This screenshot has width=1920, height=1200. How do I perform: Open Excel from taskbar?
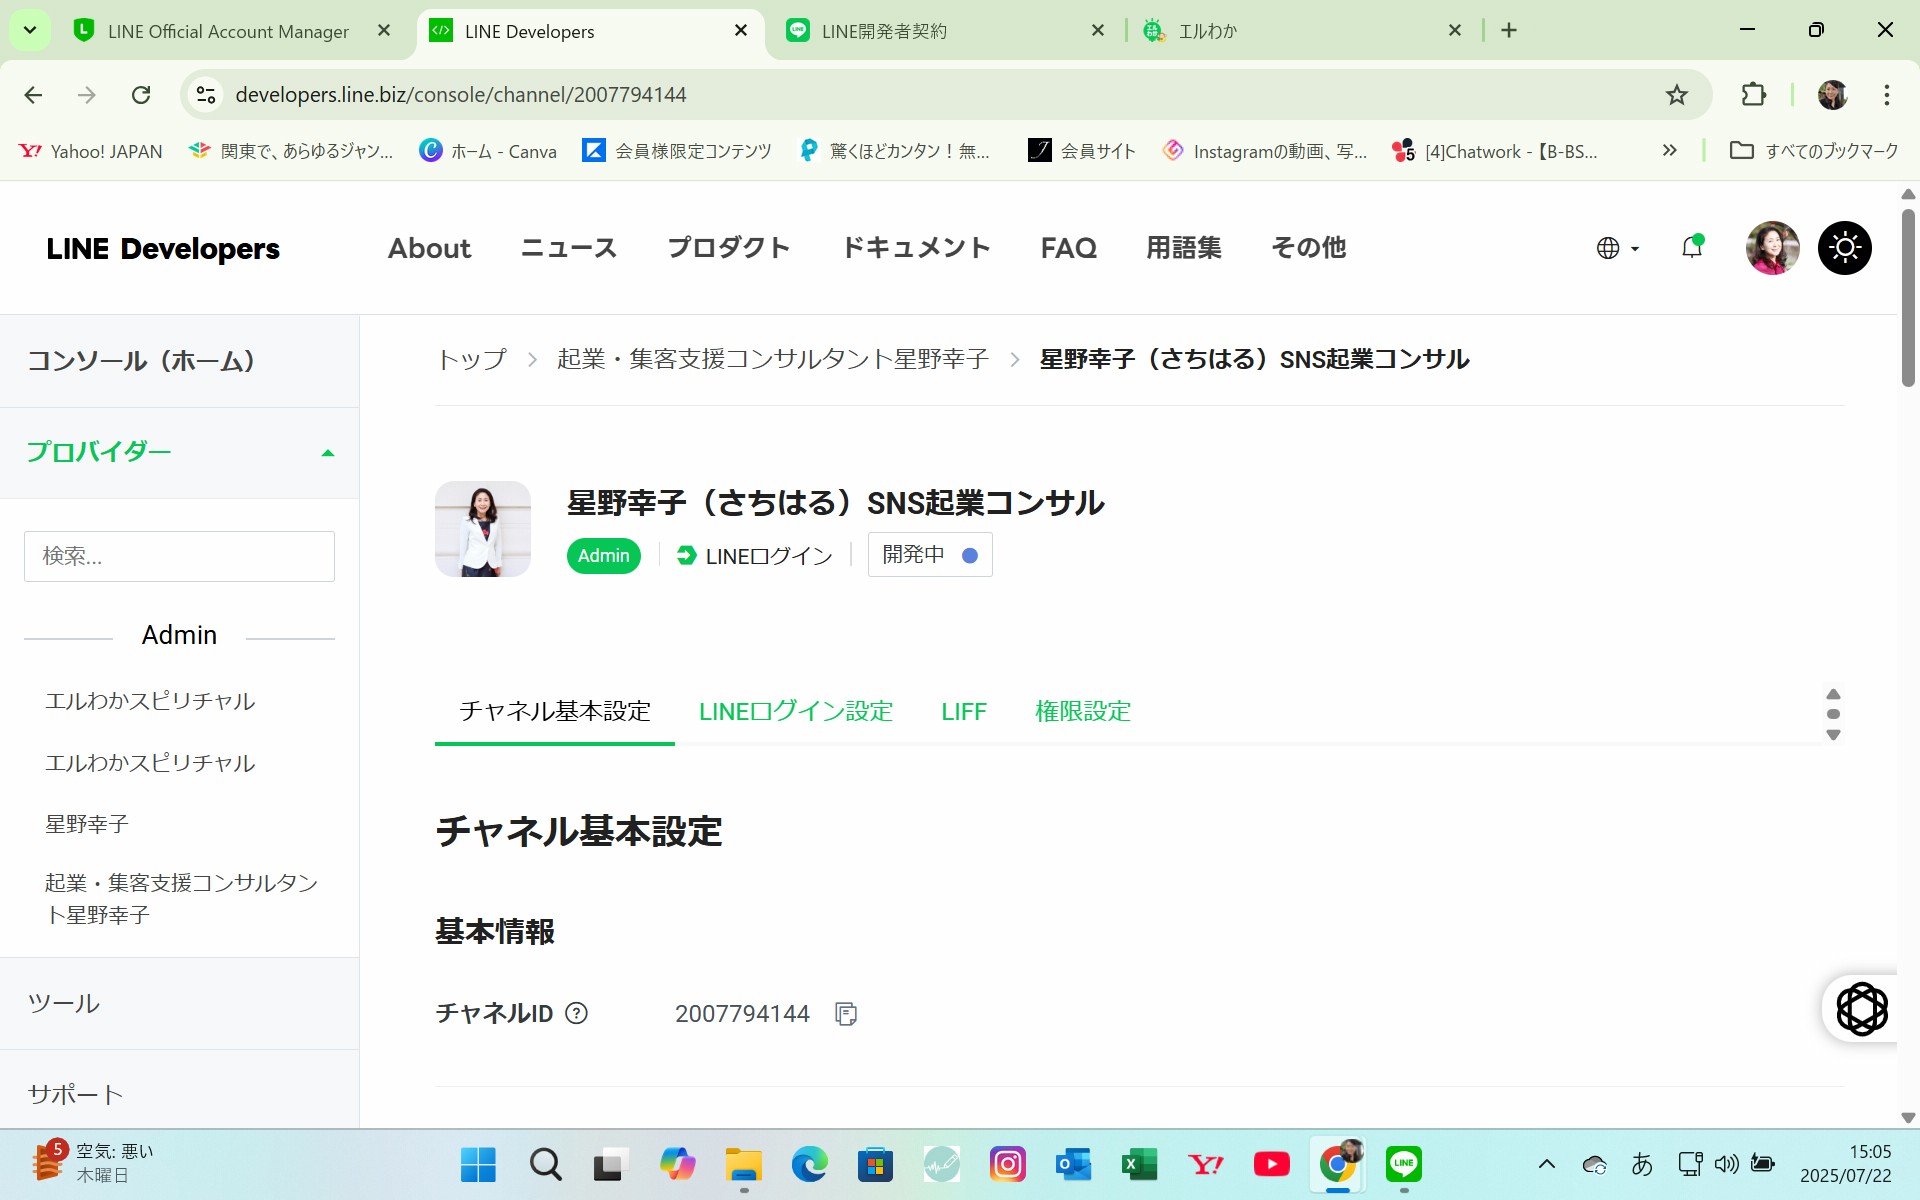click(1139, 1164)
